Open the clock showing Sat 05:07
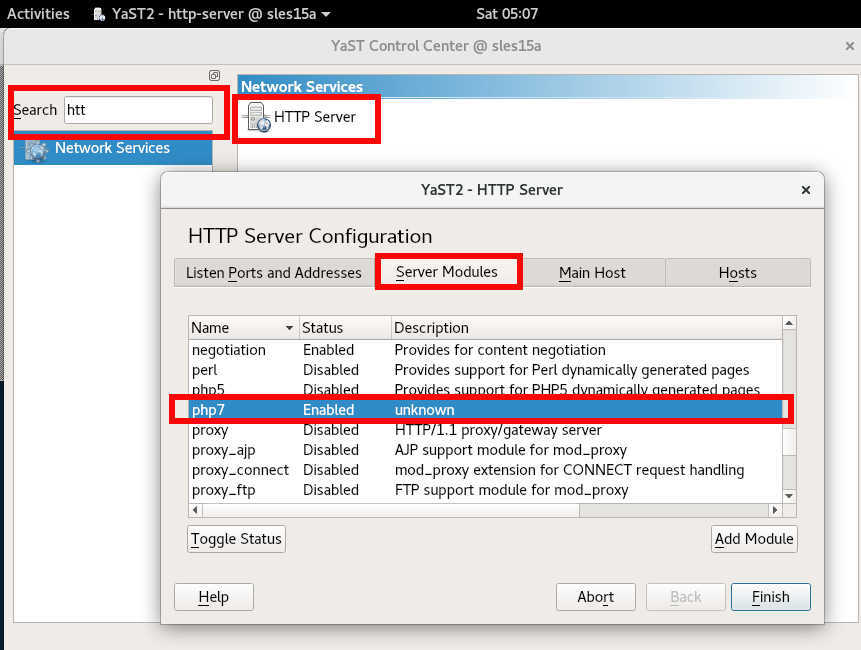 tap(507, 14)
